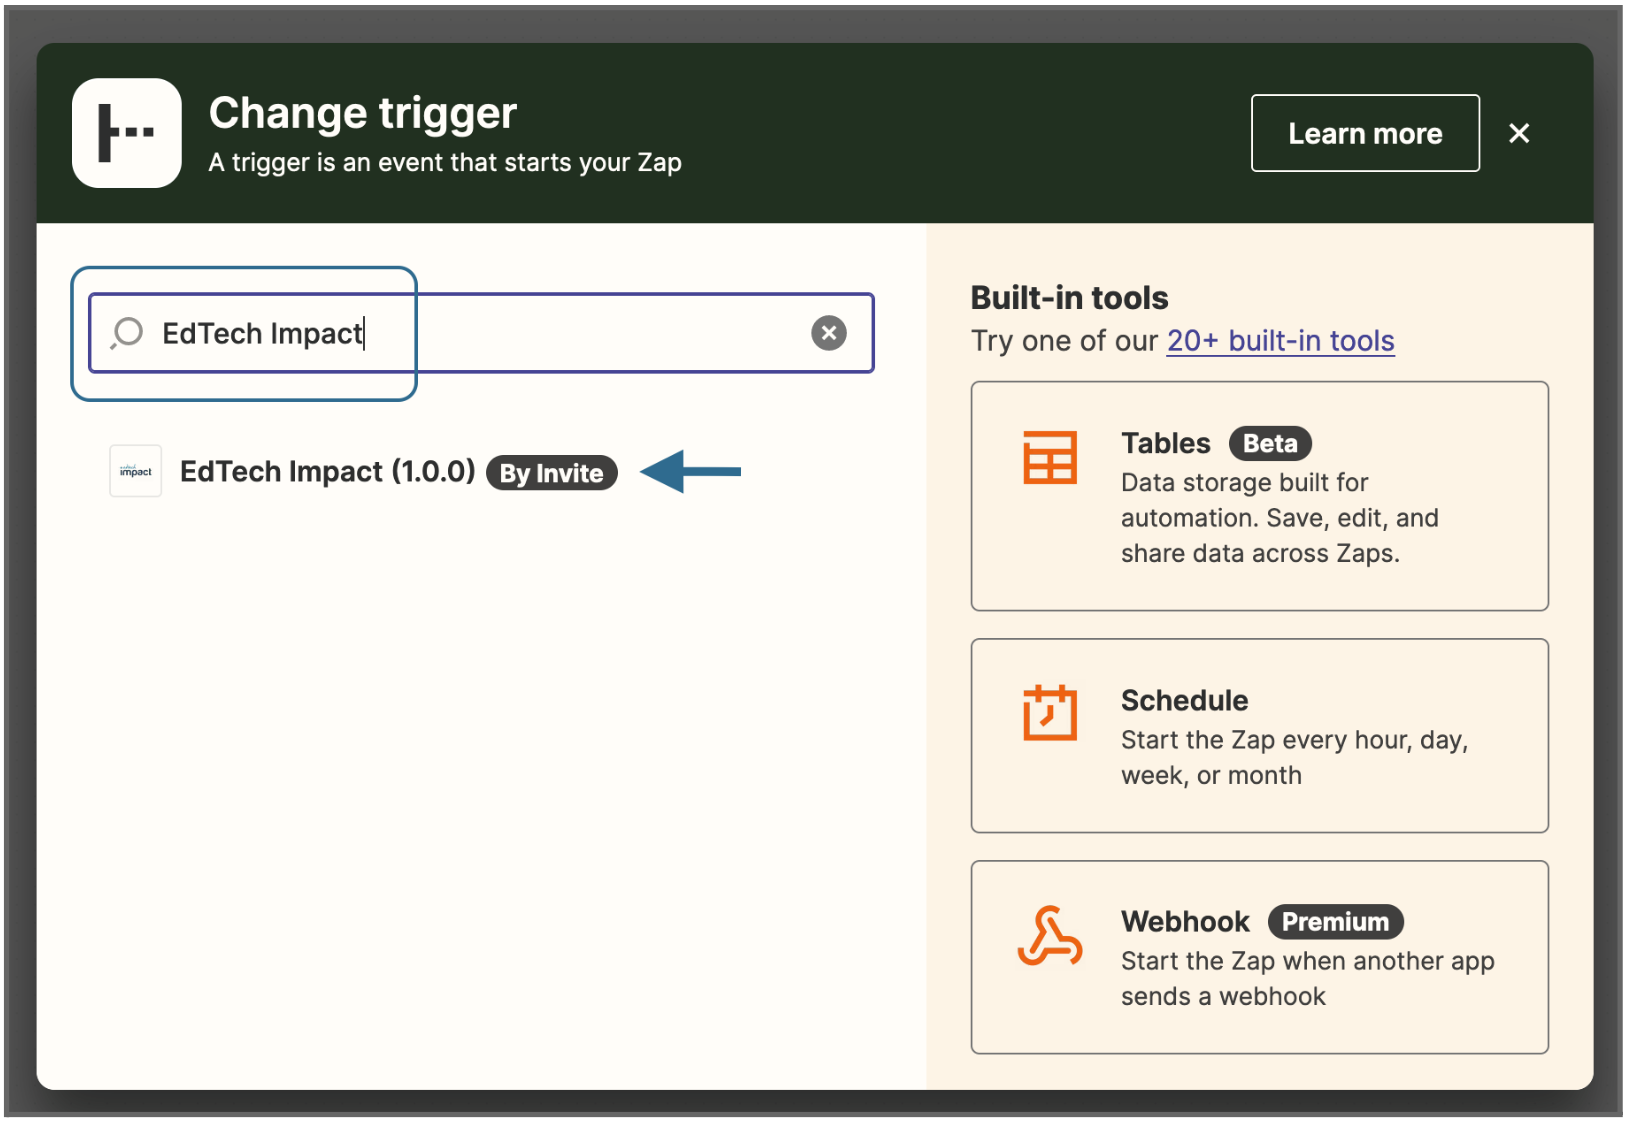Choose the Schedule built-in tool card
Screen dimensions: 1630x1122
coord(1260,736)
